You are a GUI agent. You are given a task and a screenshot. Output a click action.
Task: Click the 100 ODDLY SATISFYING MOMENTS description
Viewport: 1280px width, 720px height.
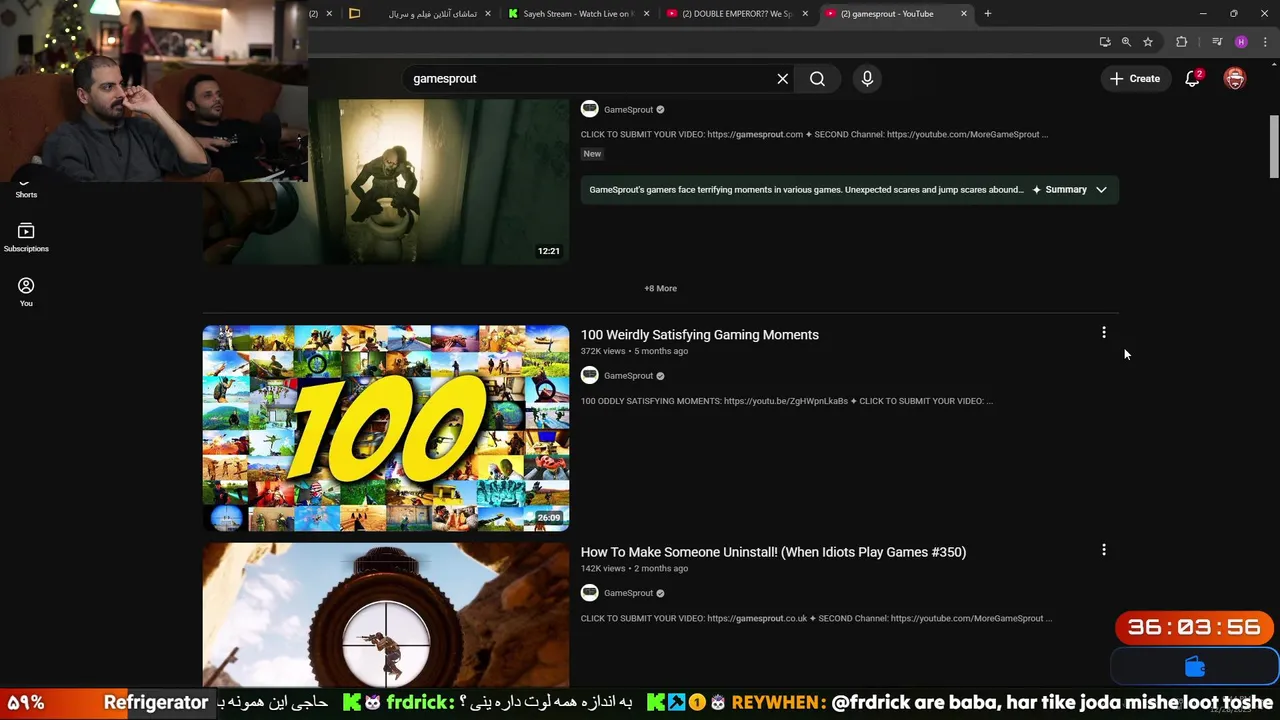[x=786, y=401]
